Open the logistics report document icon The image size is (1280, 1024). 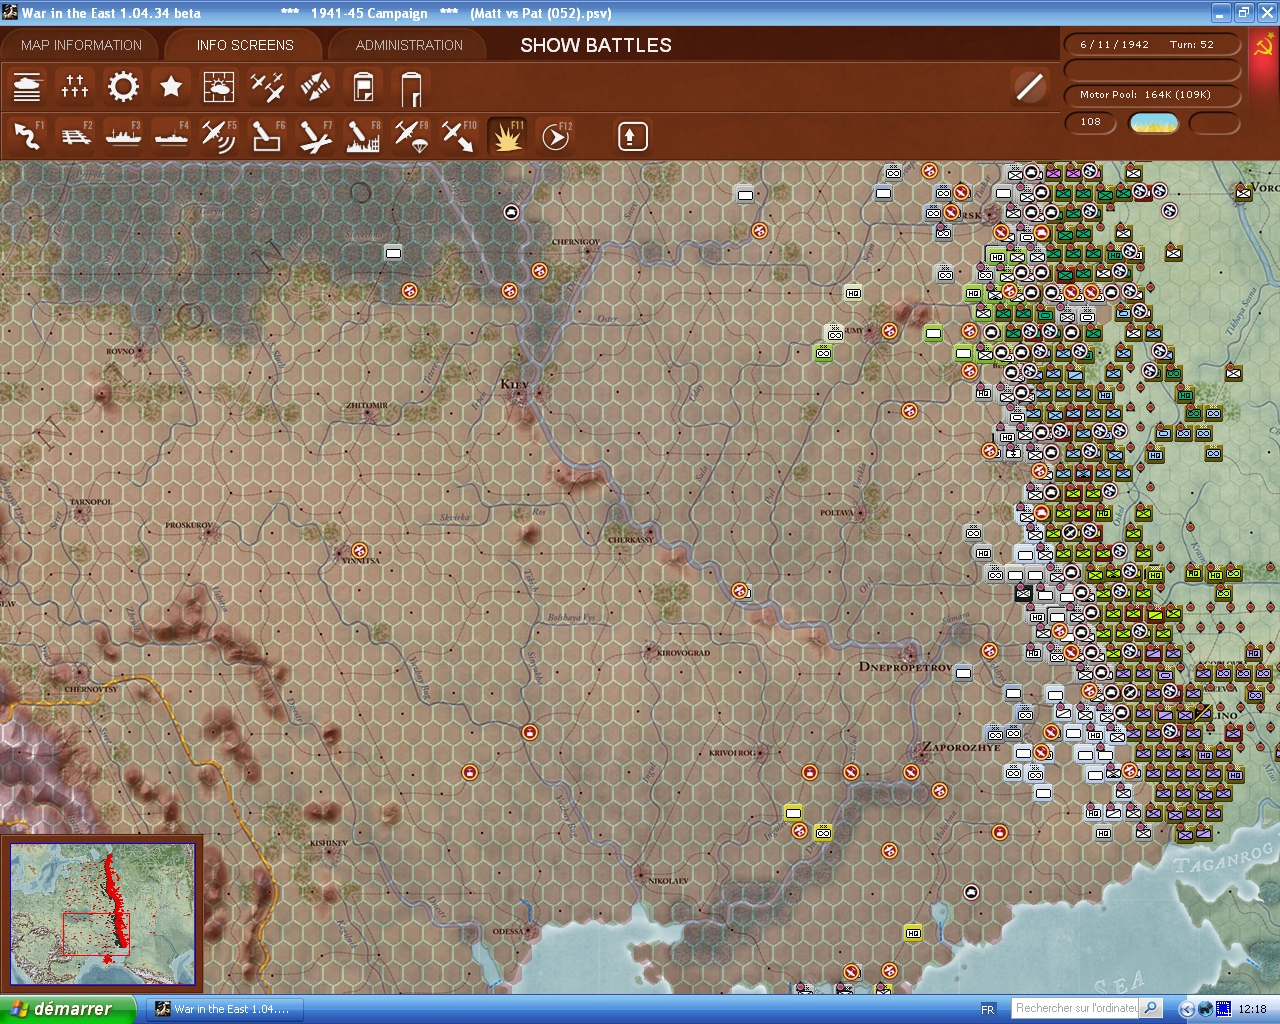pos(363,87)
